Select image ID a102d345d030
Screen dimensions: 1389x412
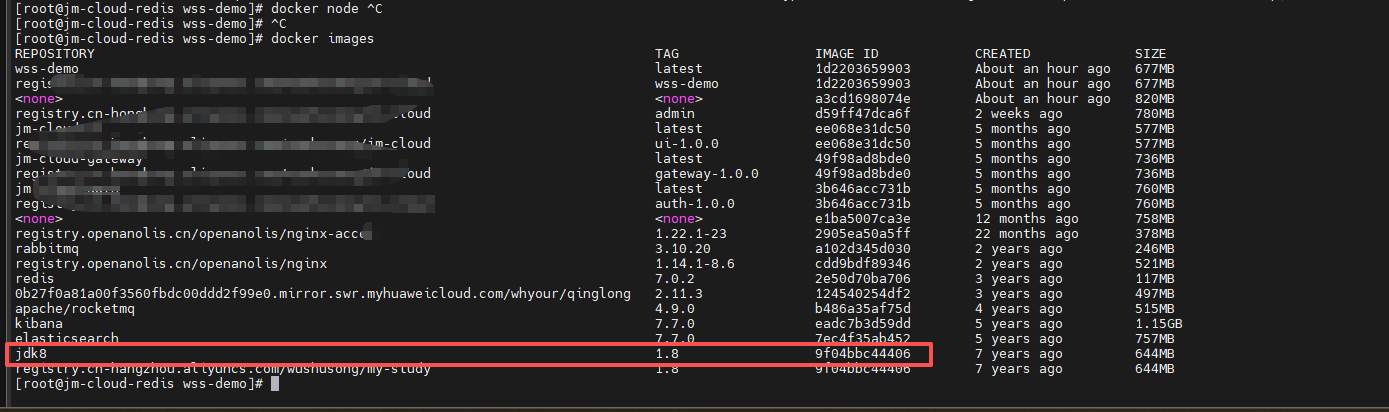click(862, 249)
